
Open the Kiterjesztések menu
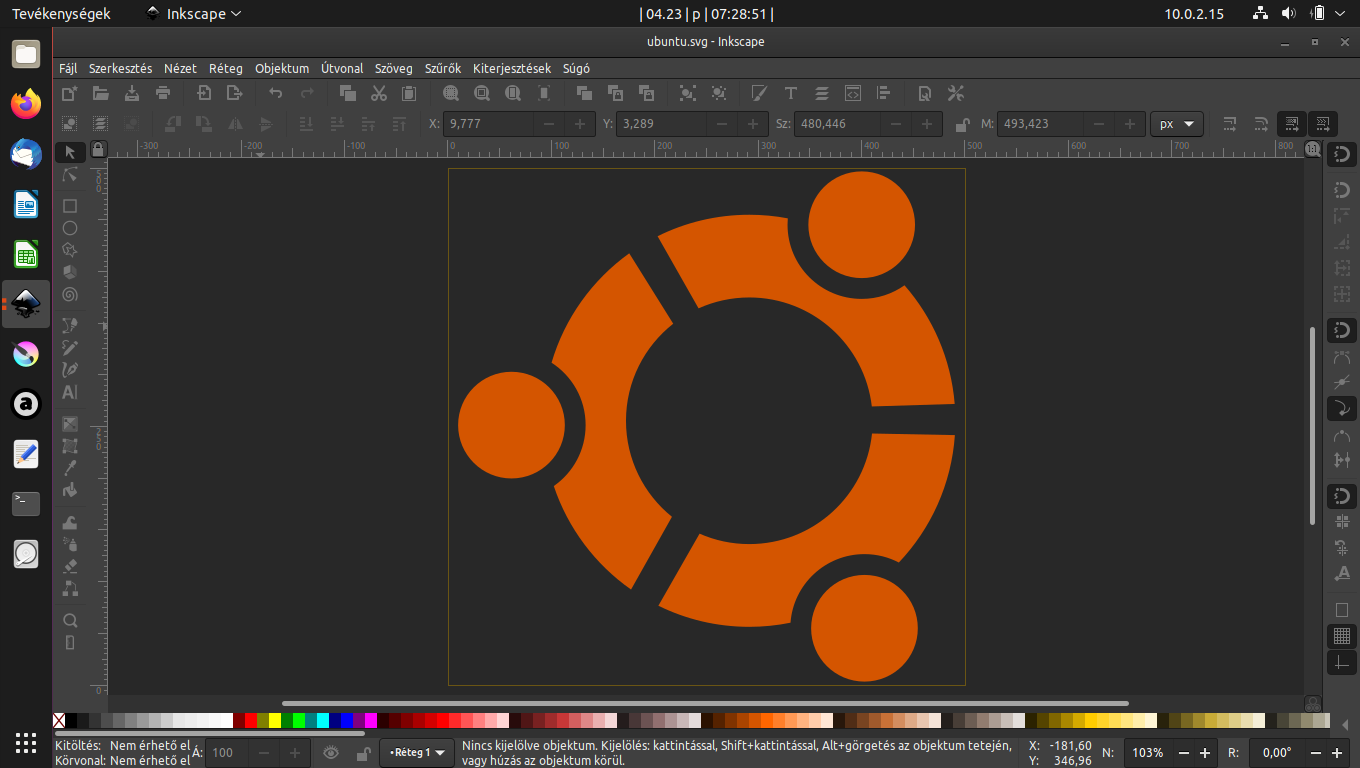click(512, 69)
